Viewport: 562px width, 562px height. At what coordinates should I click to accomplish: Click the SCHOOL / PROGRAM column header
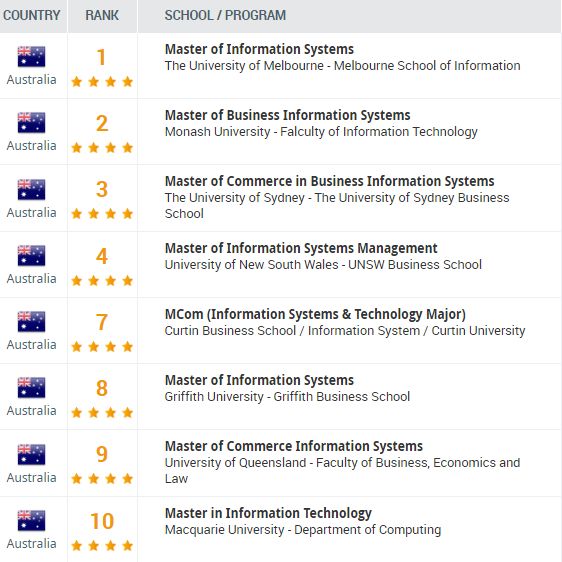(225, 15)
